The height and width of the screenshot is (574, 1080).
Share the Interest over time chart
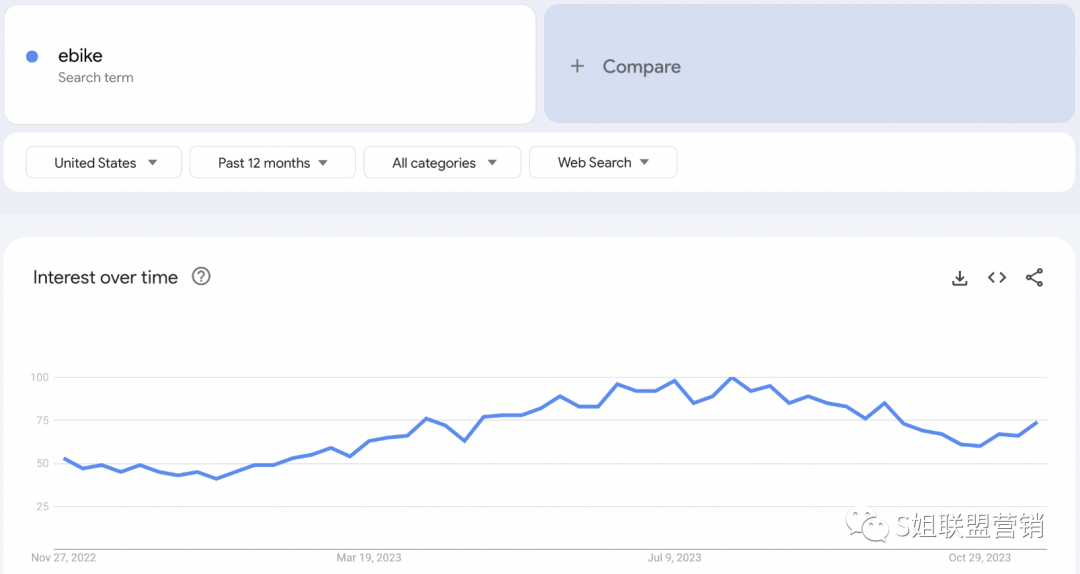tap(1034, 278)
